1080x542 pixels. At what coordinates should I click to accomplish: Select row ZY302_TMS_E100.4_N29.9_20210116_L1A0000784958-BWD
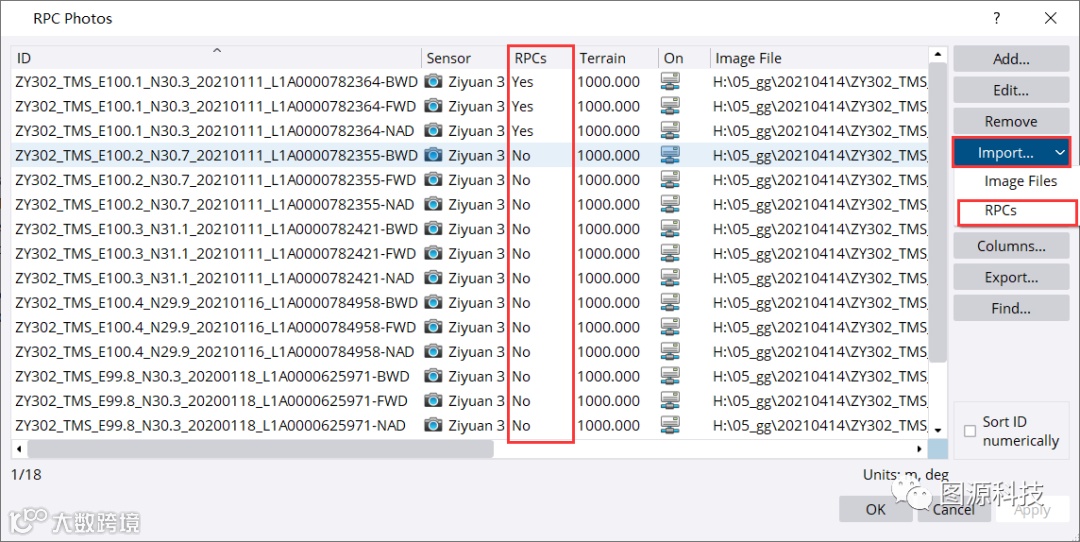tap(470, 303)
